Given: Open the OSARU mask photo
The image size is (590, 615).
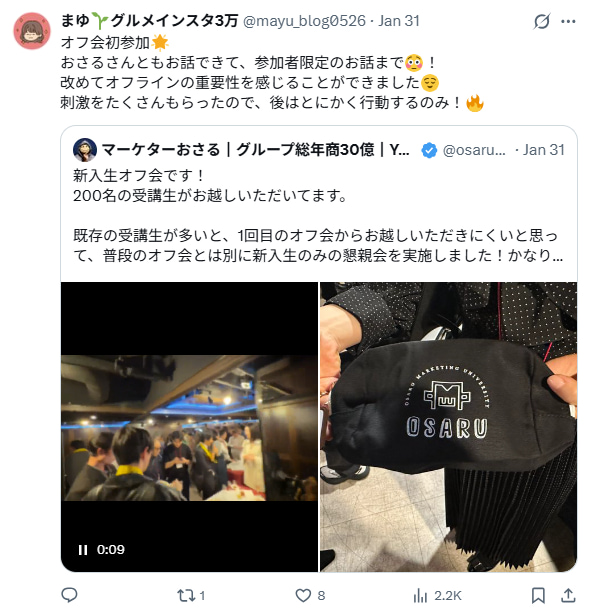Looking at the screenshot, I should pyautogui.click(x=448, y=427).
